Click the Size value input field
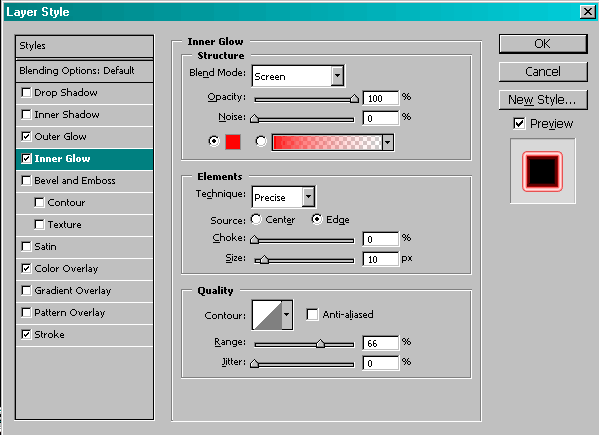The width and height of the screenshot is (599, 435). click(380, 259)
